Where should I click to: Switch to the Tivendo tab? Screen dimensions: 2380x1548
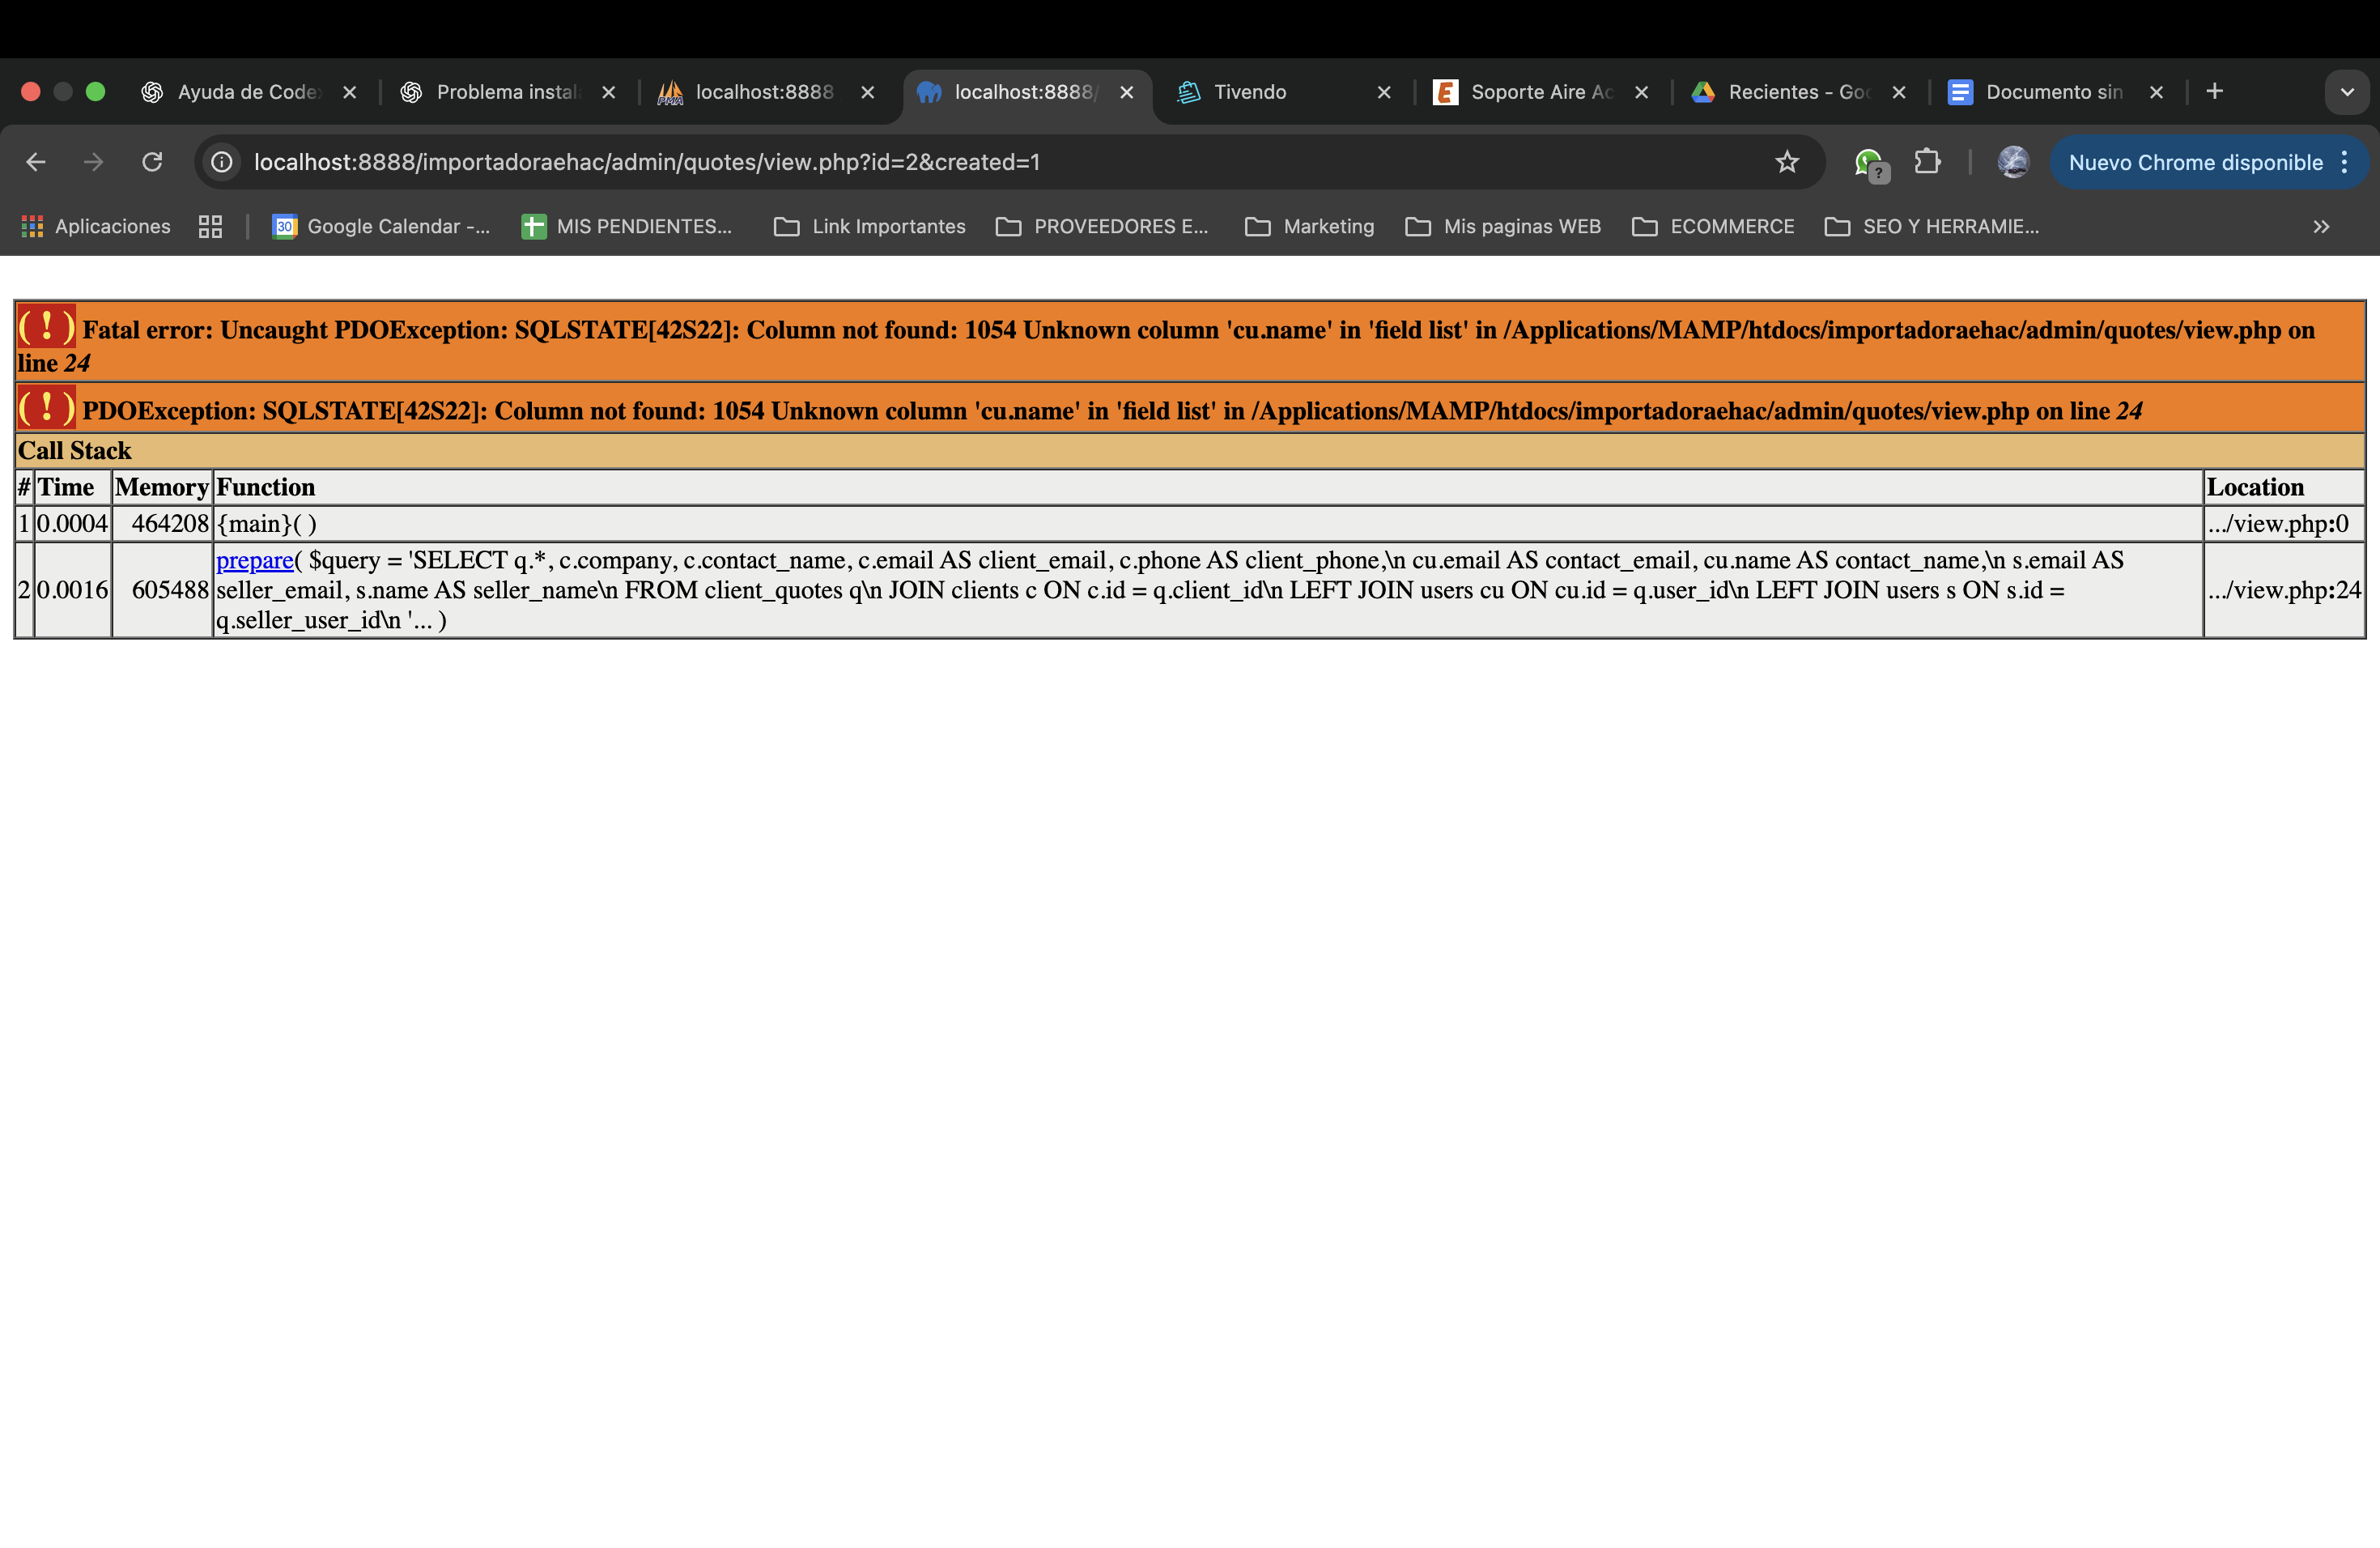pos(1250,92)
